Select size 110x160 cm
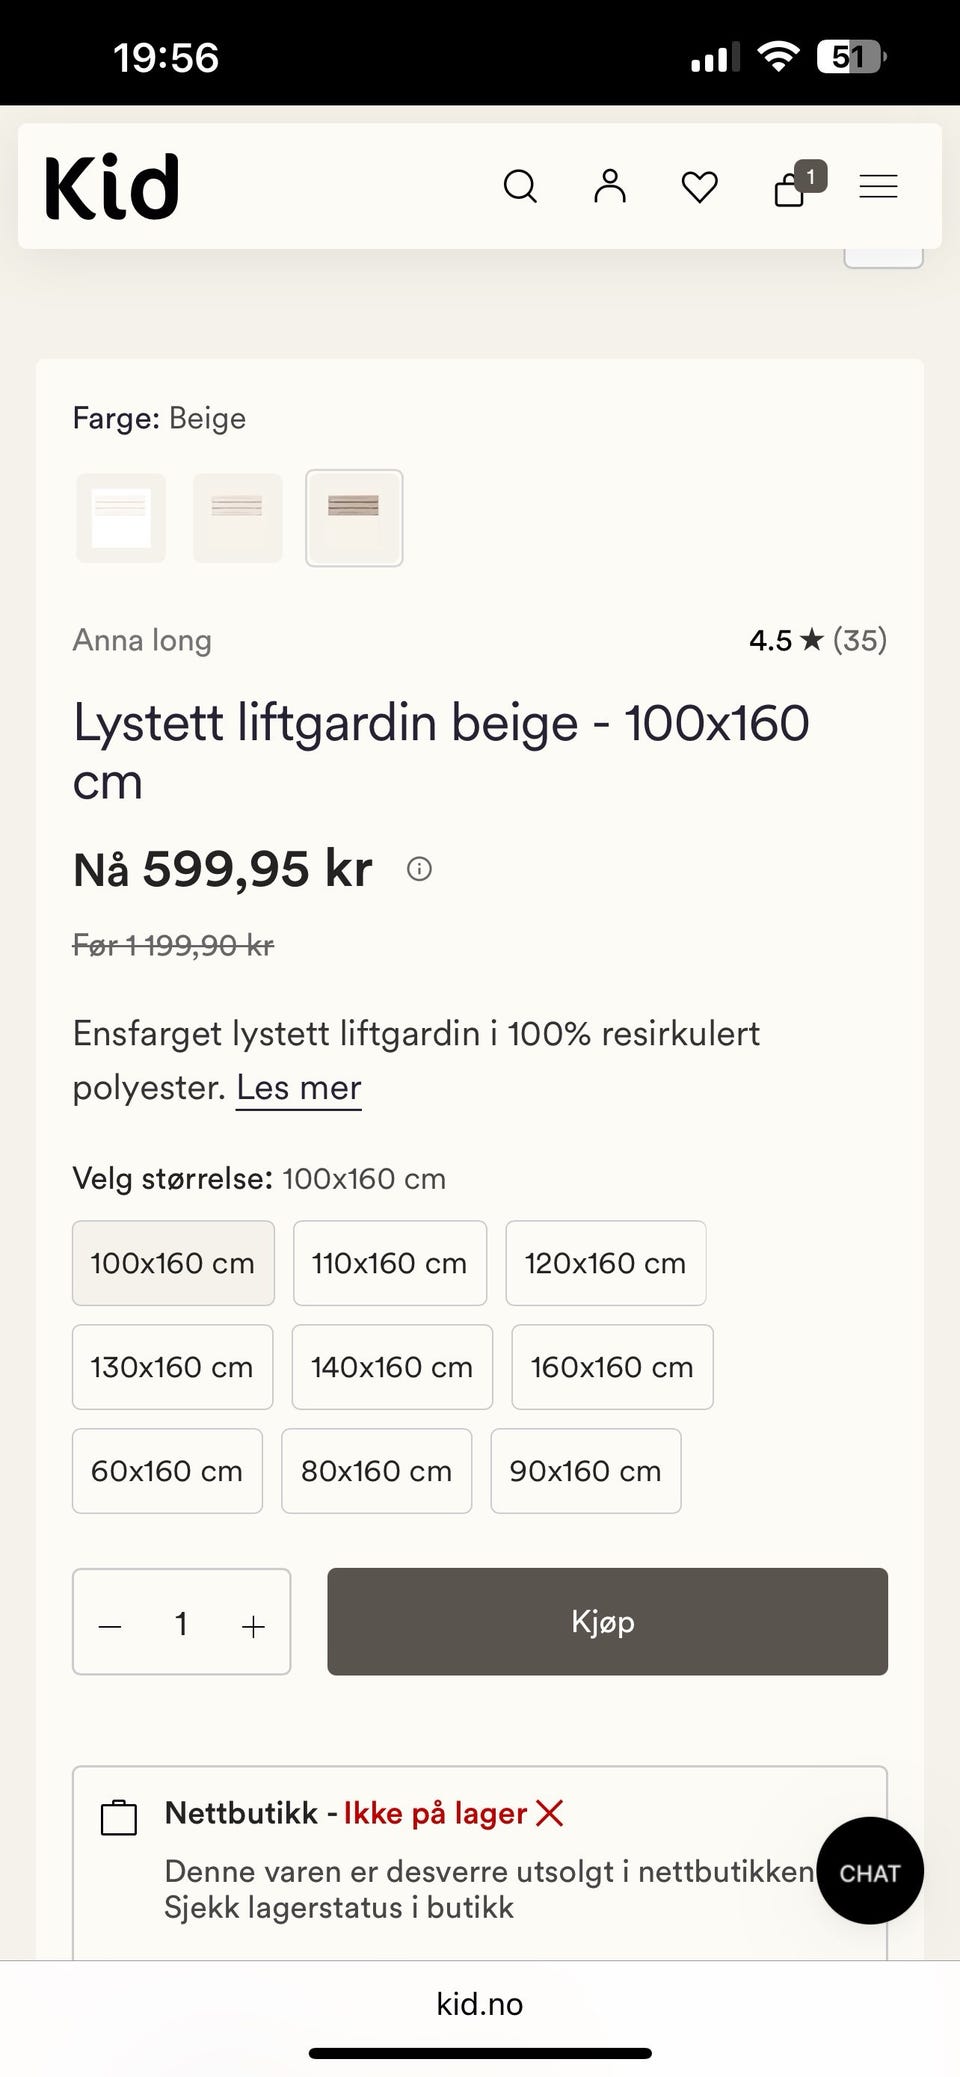This screenshot has height=2077, width=960. (x=390, y=1263)
